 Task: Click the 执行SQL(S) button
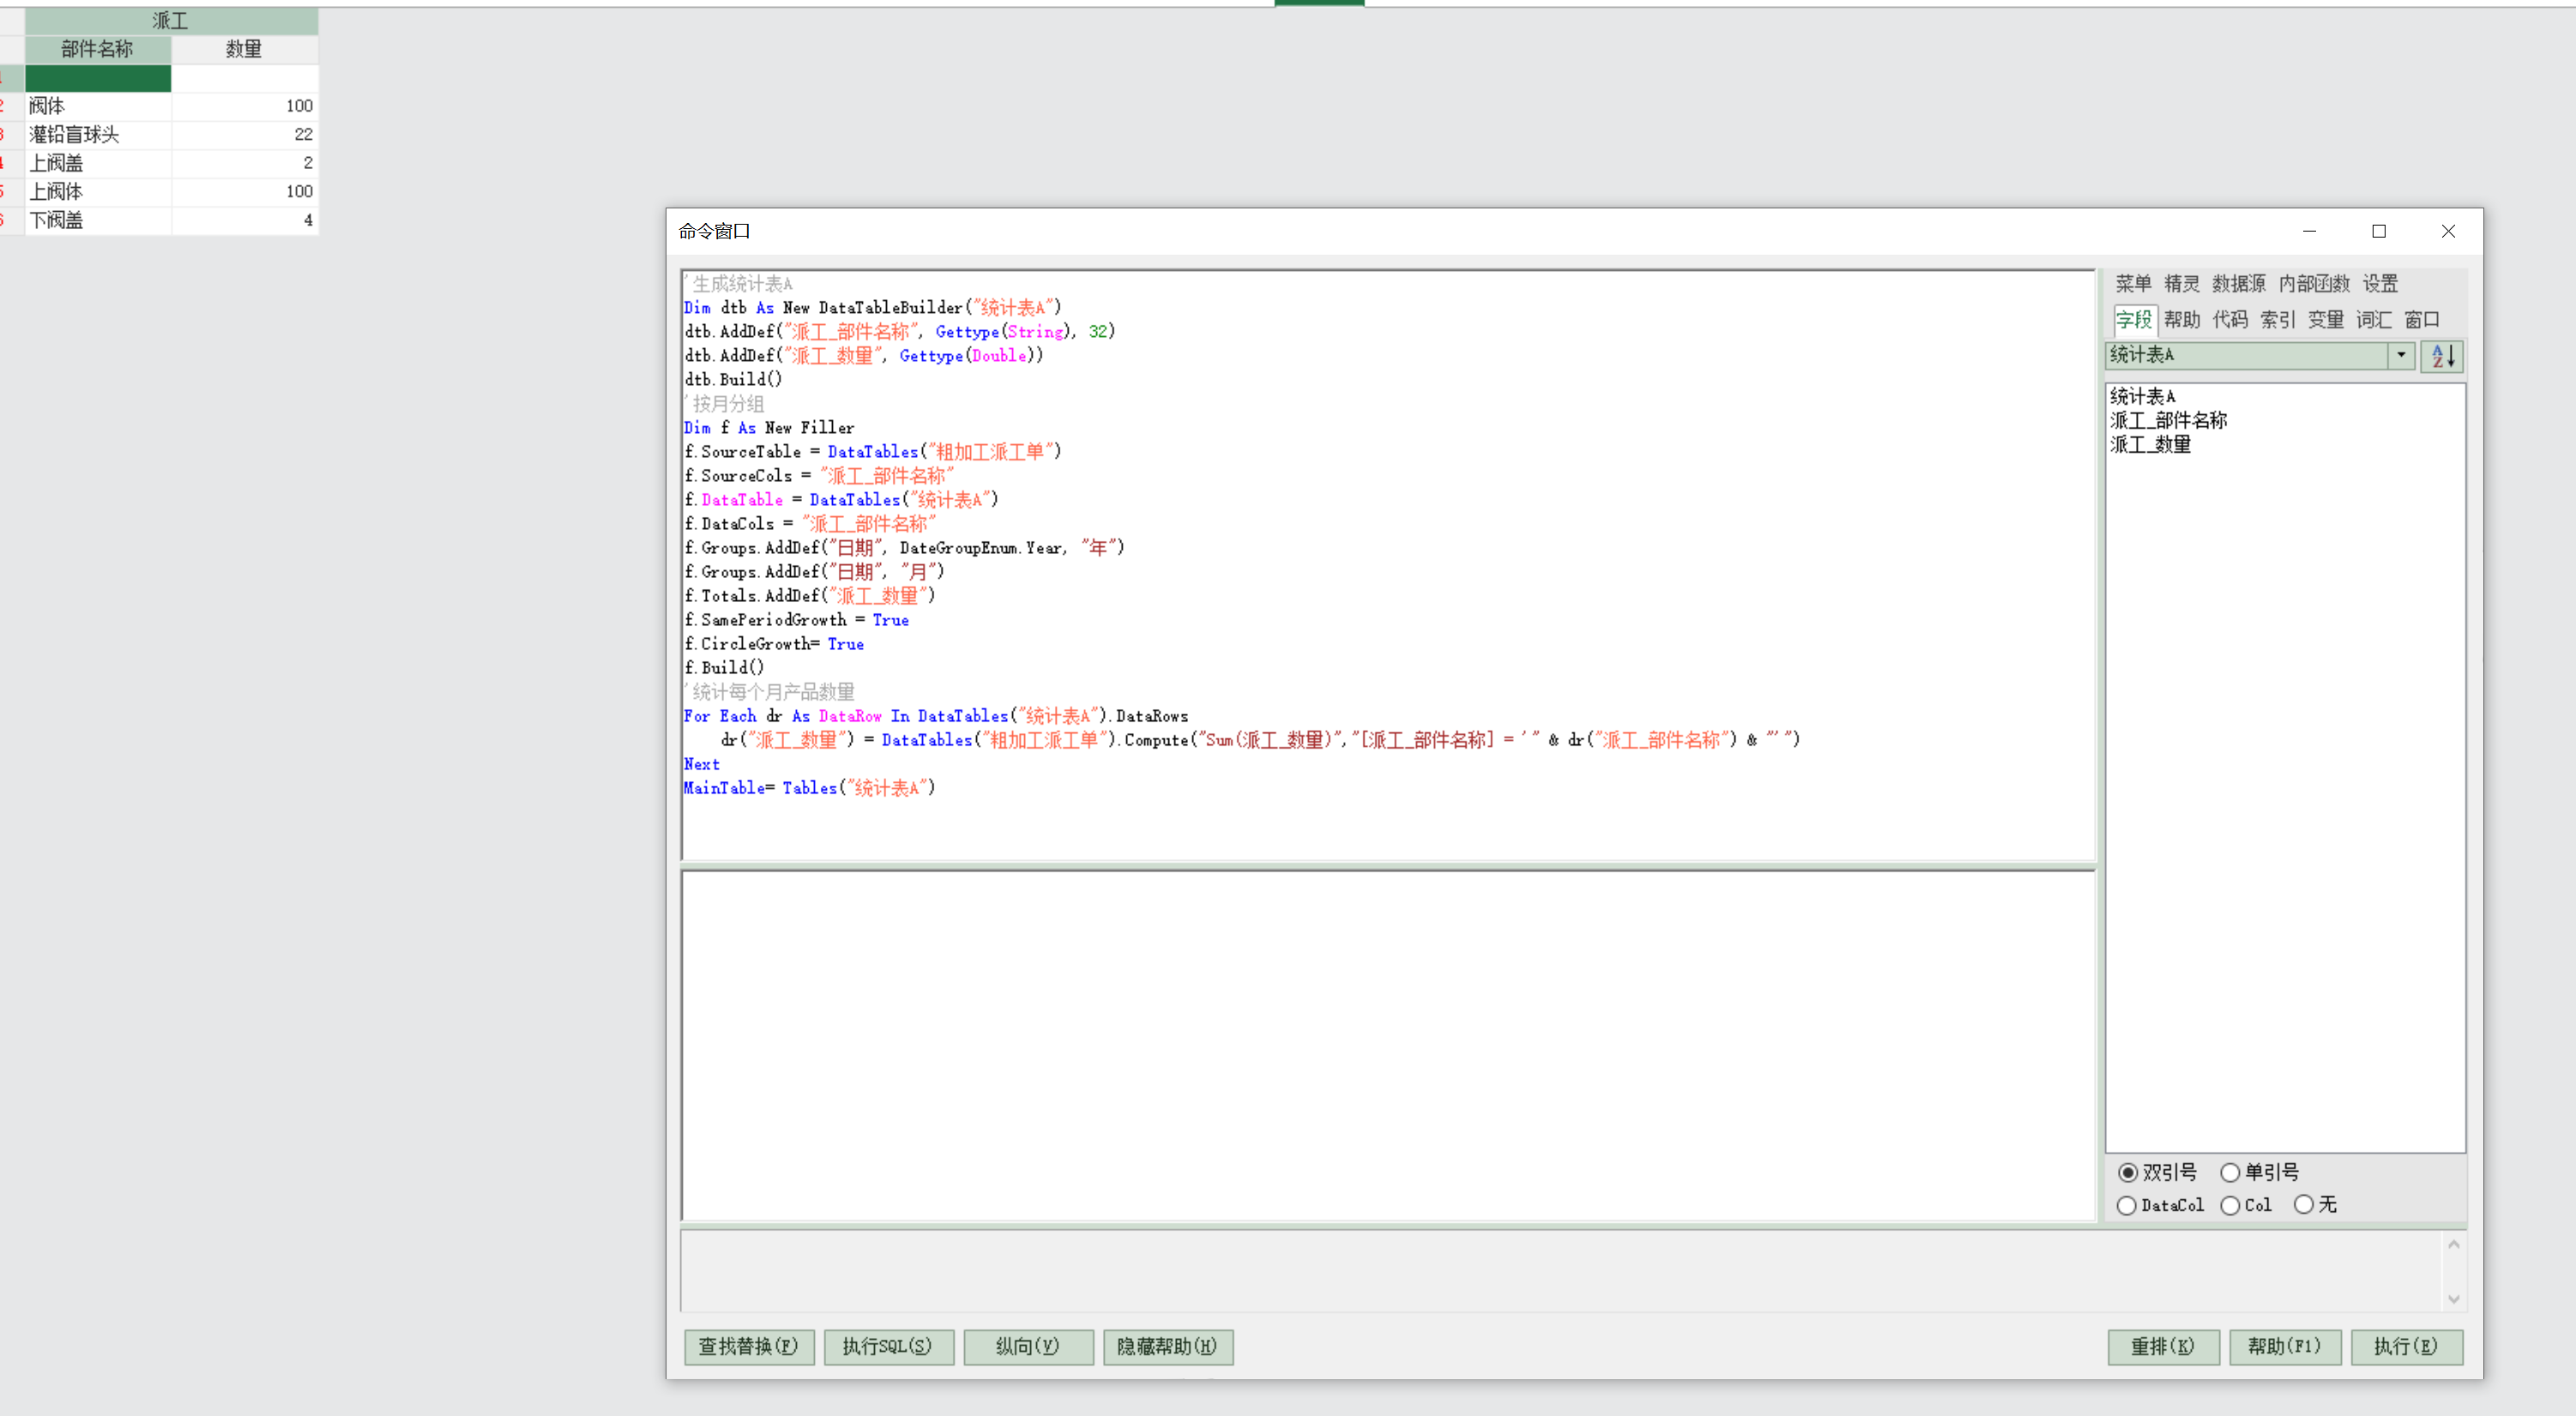point(888,1347)
